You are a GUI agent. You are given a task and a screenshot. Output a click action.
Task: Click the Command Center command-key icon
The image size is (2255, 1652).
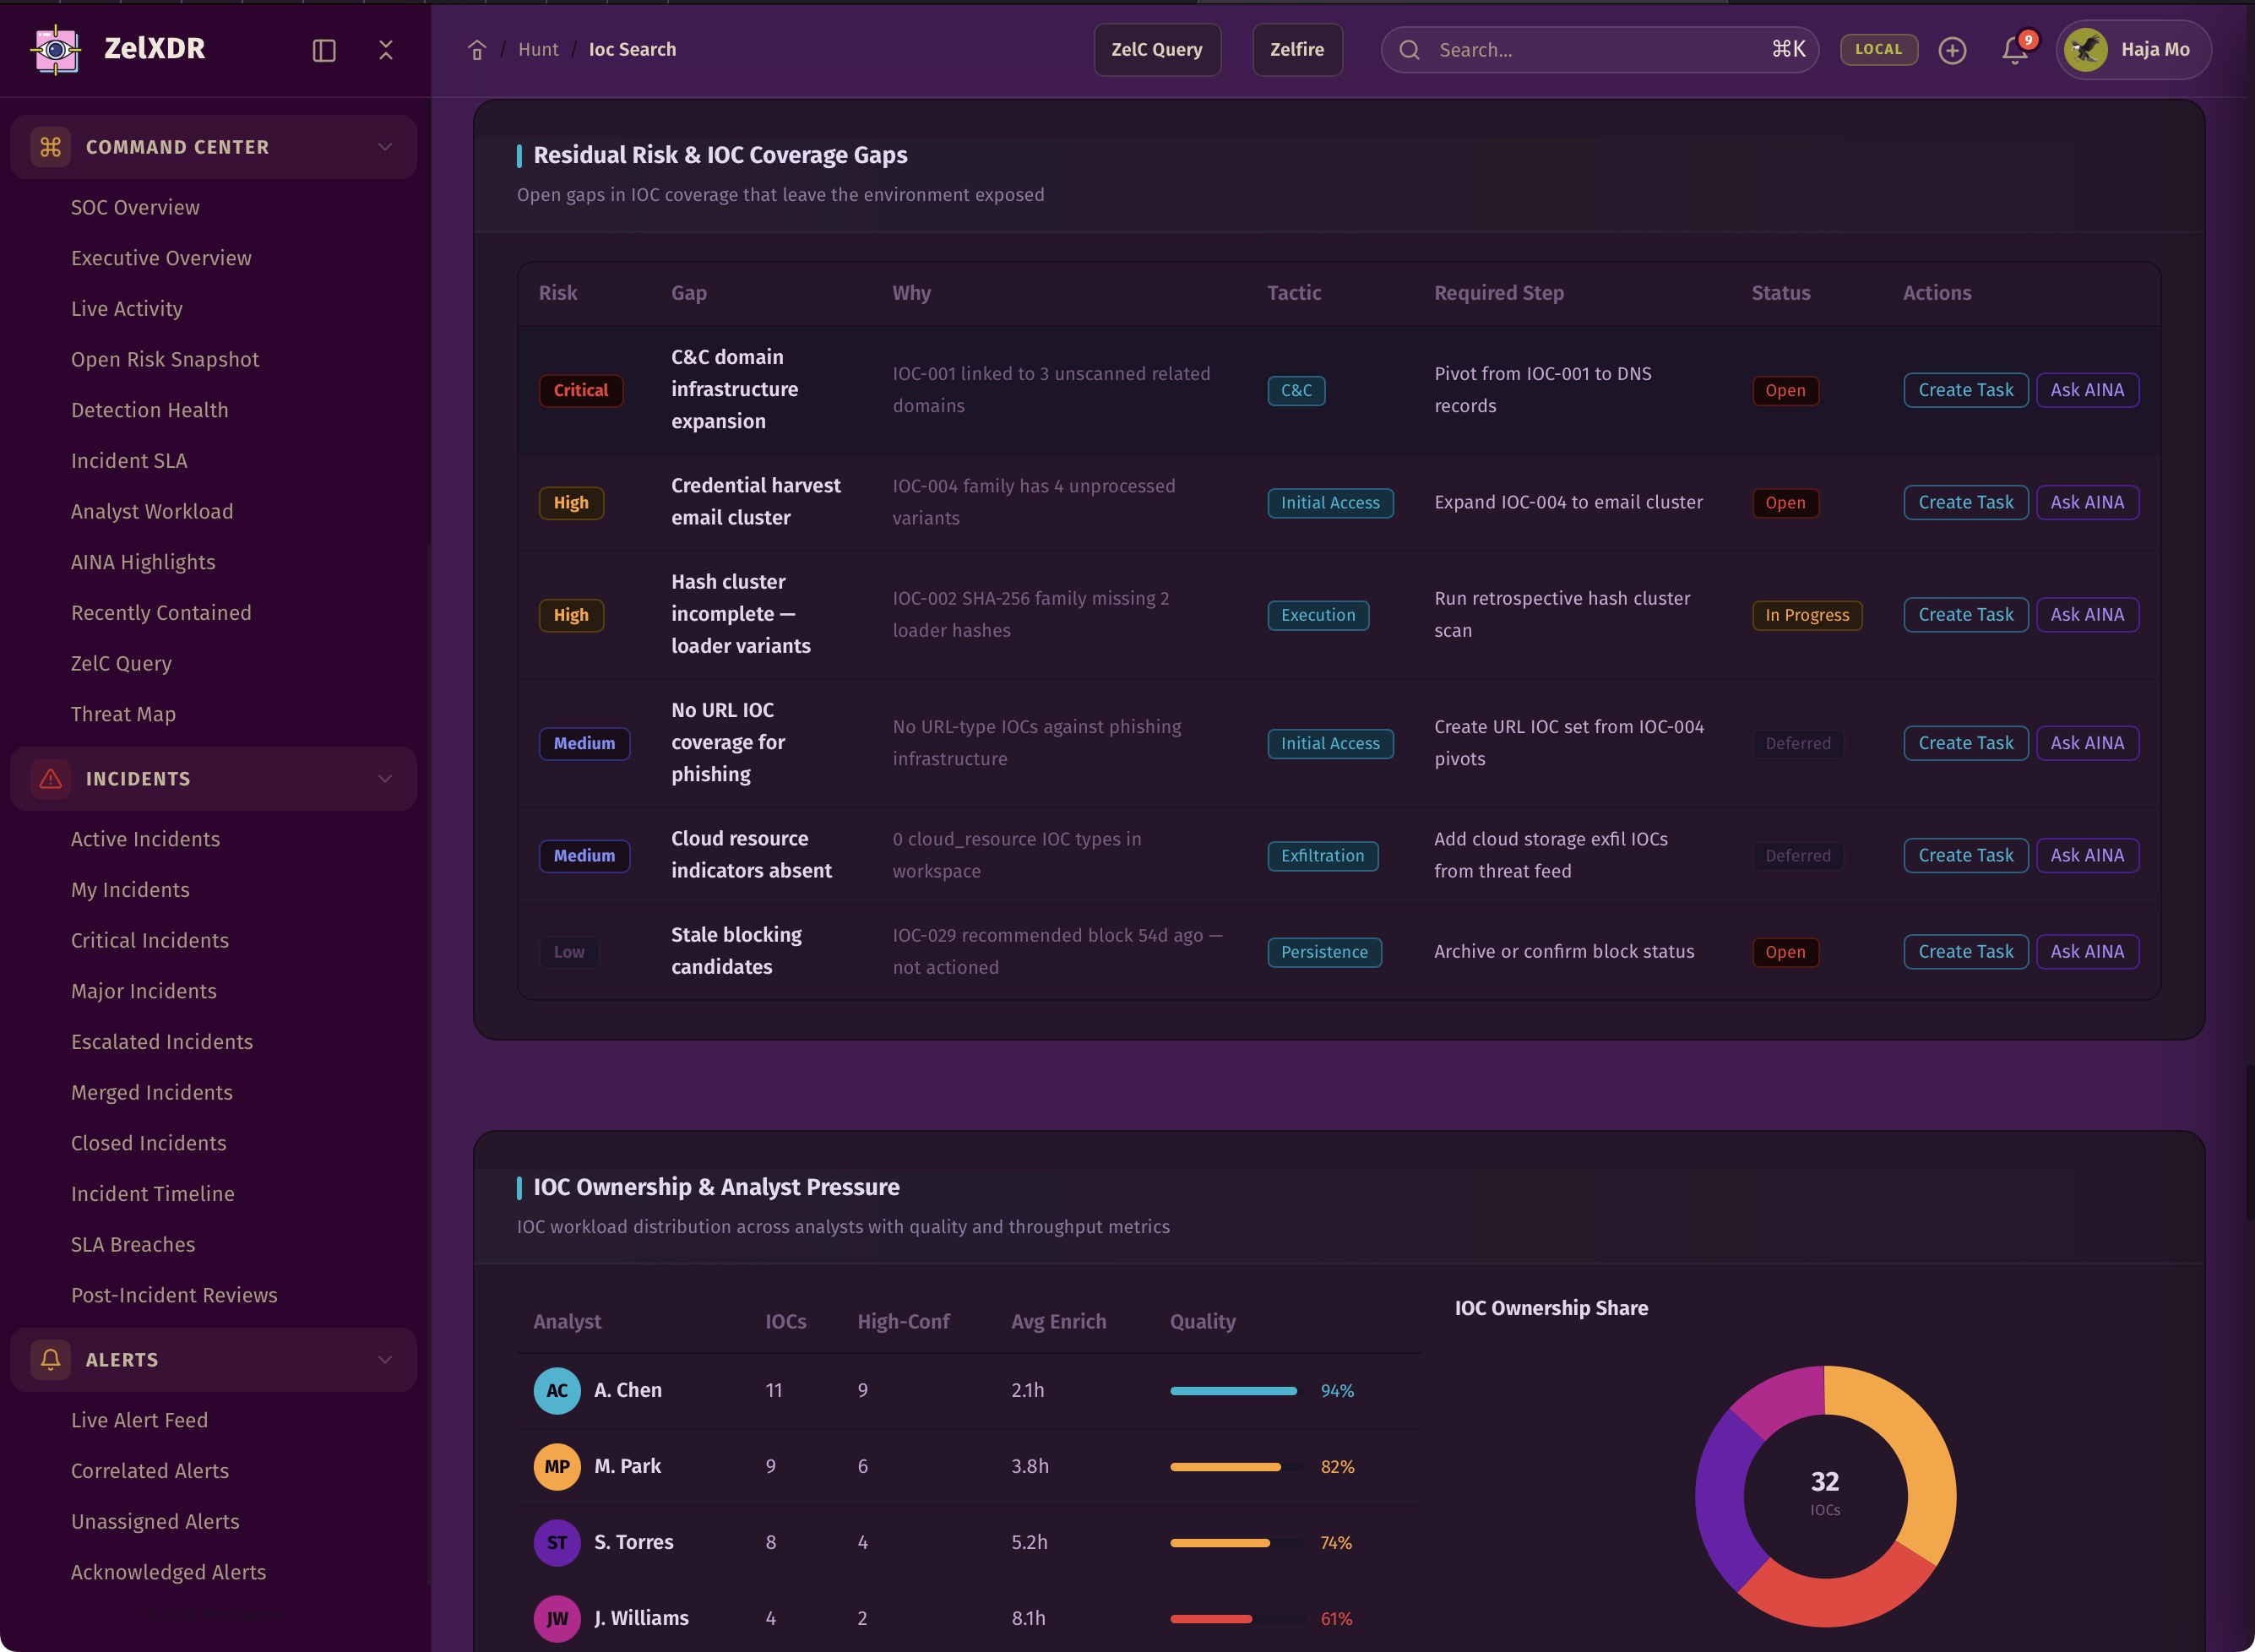click(51, 147)
